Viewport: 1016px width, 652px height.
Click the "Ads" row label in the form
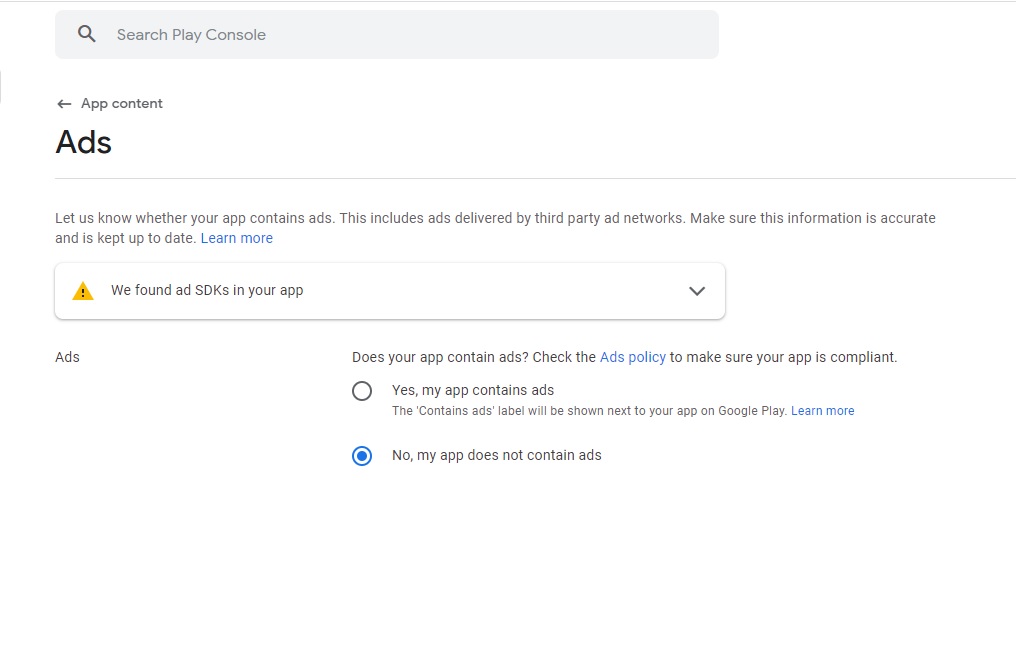tap(67, 357)
